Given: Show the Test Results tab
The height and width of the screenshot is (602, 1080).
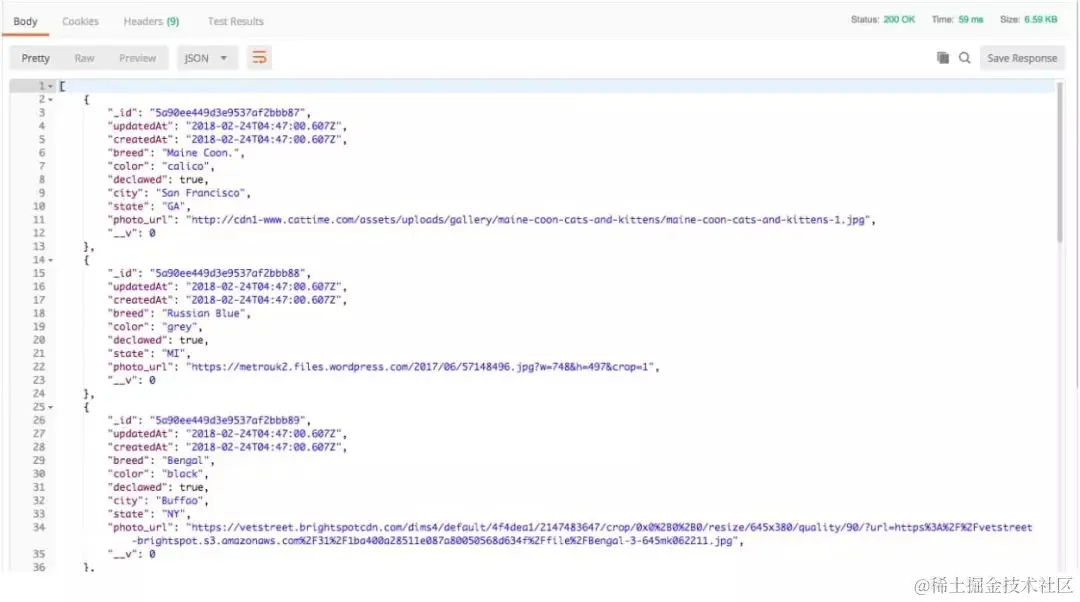Looking at the screenshot, I should (236, 21).
